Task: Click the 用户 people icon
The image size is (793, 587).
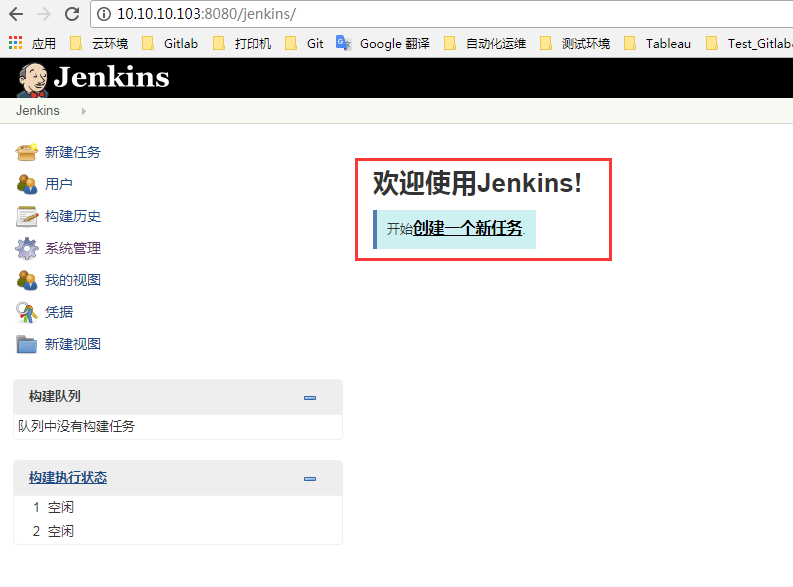Action: 26,184
